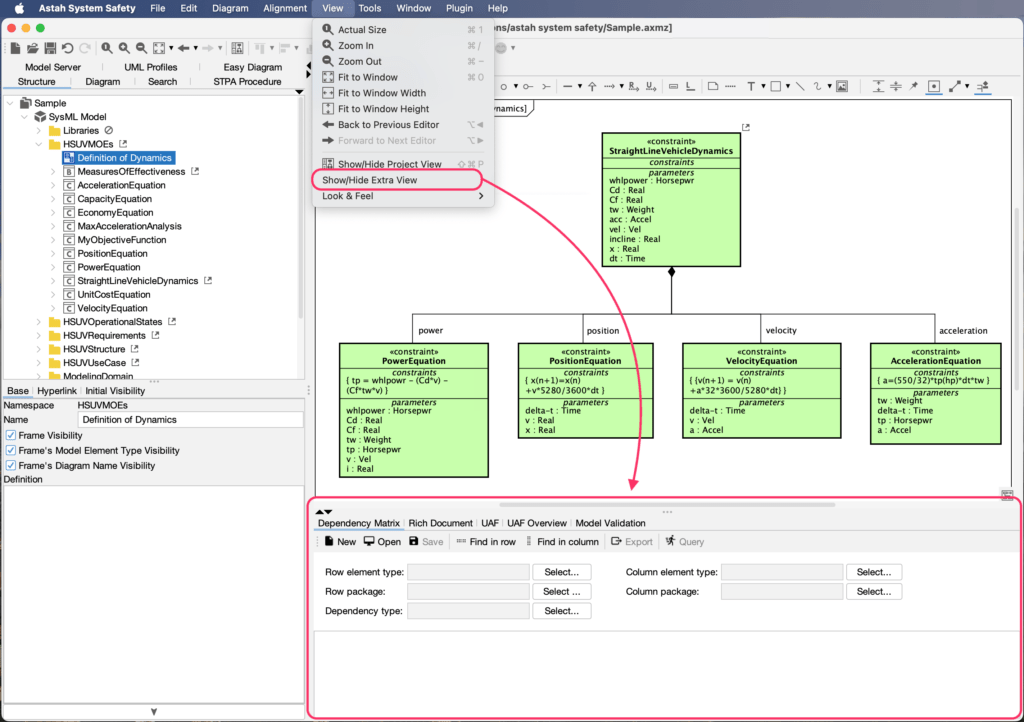Click inside the Row package input field
Viewport: 1024px width, 722px height.
[x=470, y=591]
